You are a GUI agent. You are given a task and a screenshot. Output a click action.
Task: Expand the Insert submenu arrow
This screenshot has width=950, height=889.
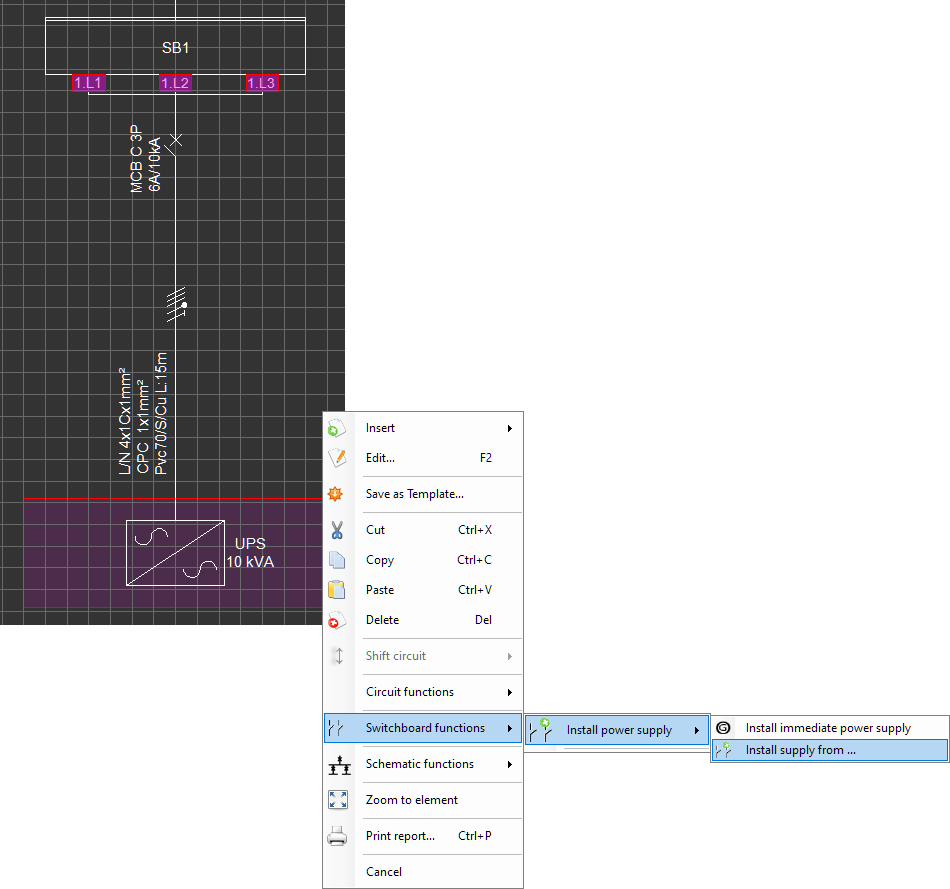point(510,428)
